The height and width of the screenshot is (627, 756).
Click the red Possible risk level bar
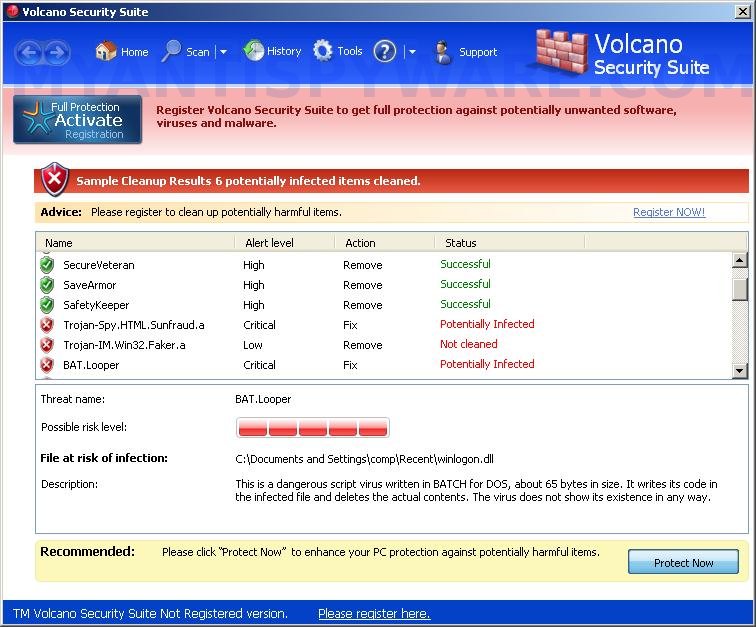click(x=312, y=427)
